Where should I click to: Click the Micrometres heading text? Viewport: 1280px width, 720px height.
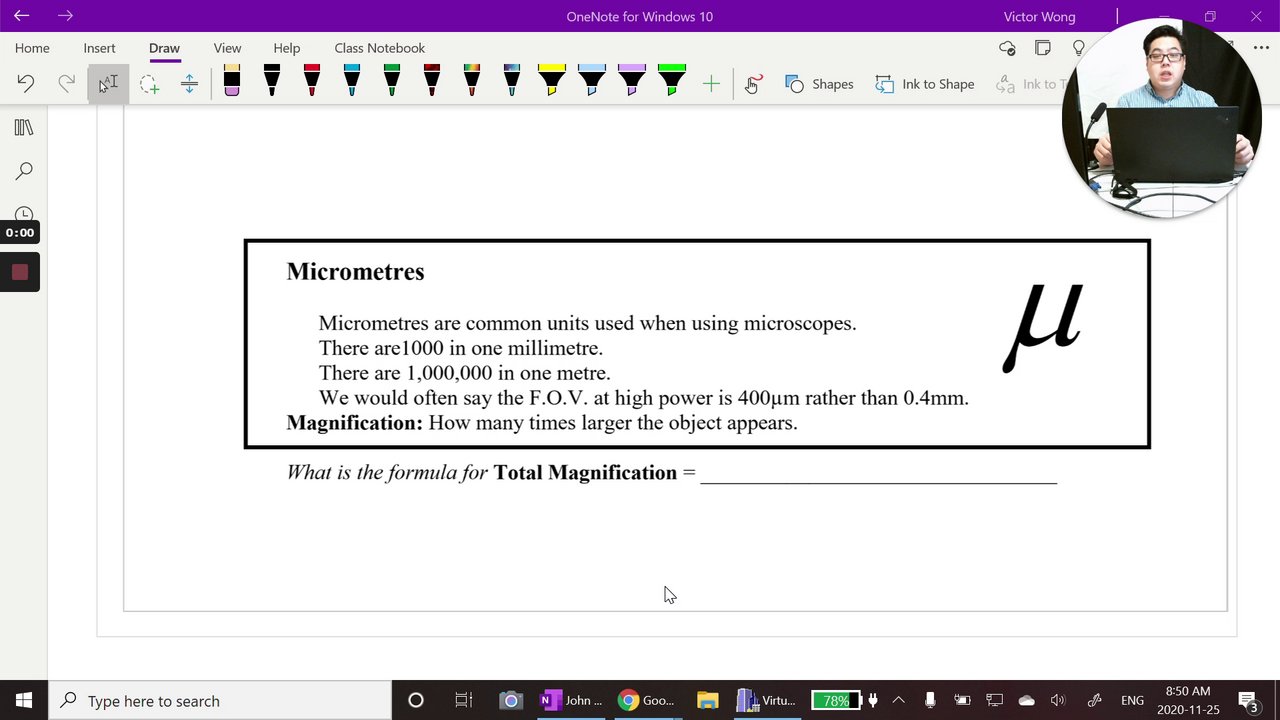pyautogui.click(x=355, y=272)
